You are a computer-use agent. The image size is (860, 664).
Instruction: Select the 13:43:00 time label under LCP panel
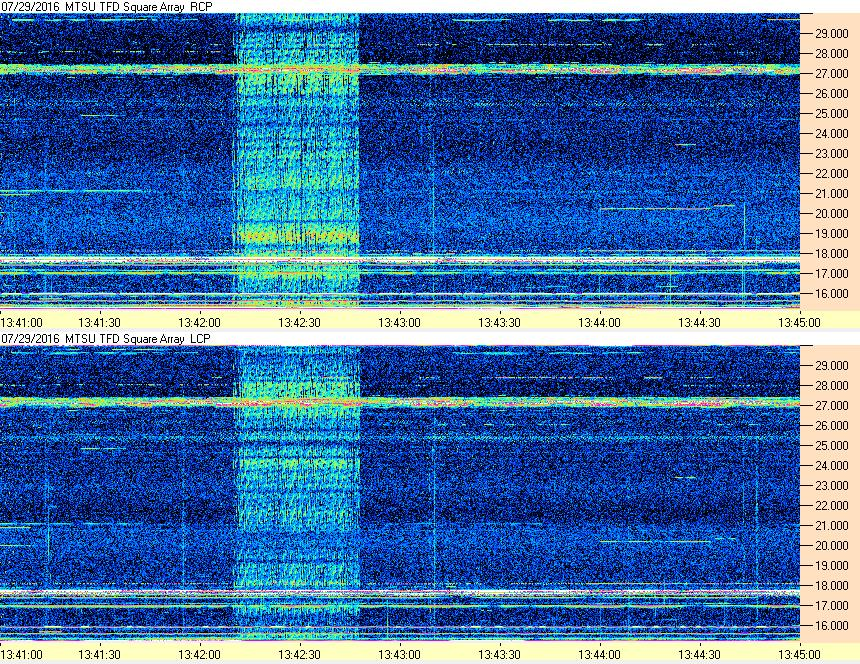tap(399, 654)
